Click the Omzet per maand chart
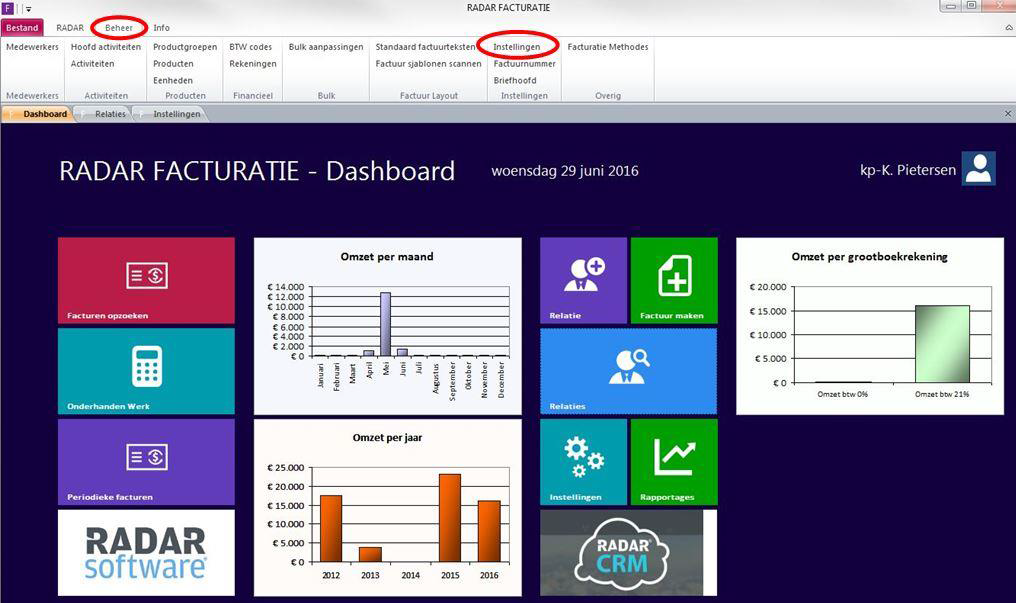 click(x=387, y=326)
